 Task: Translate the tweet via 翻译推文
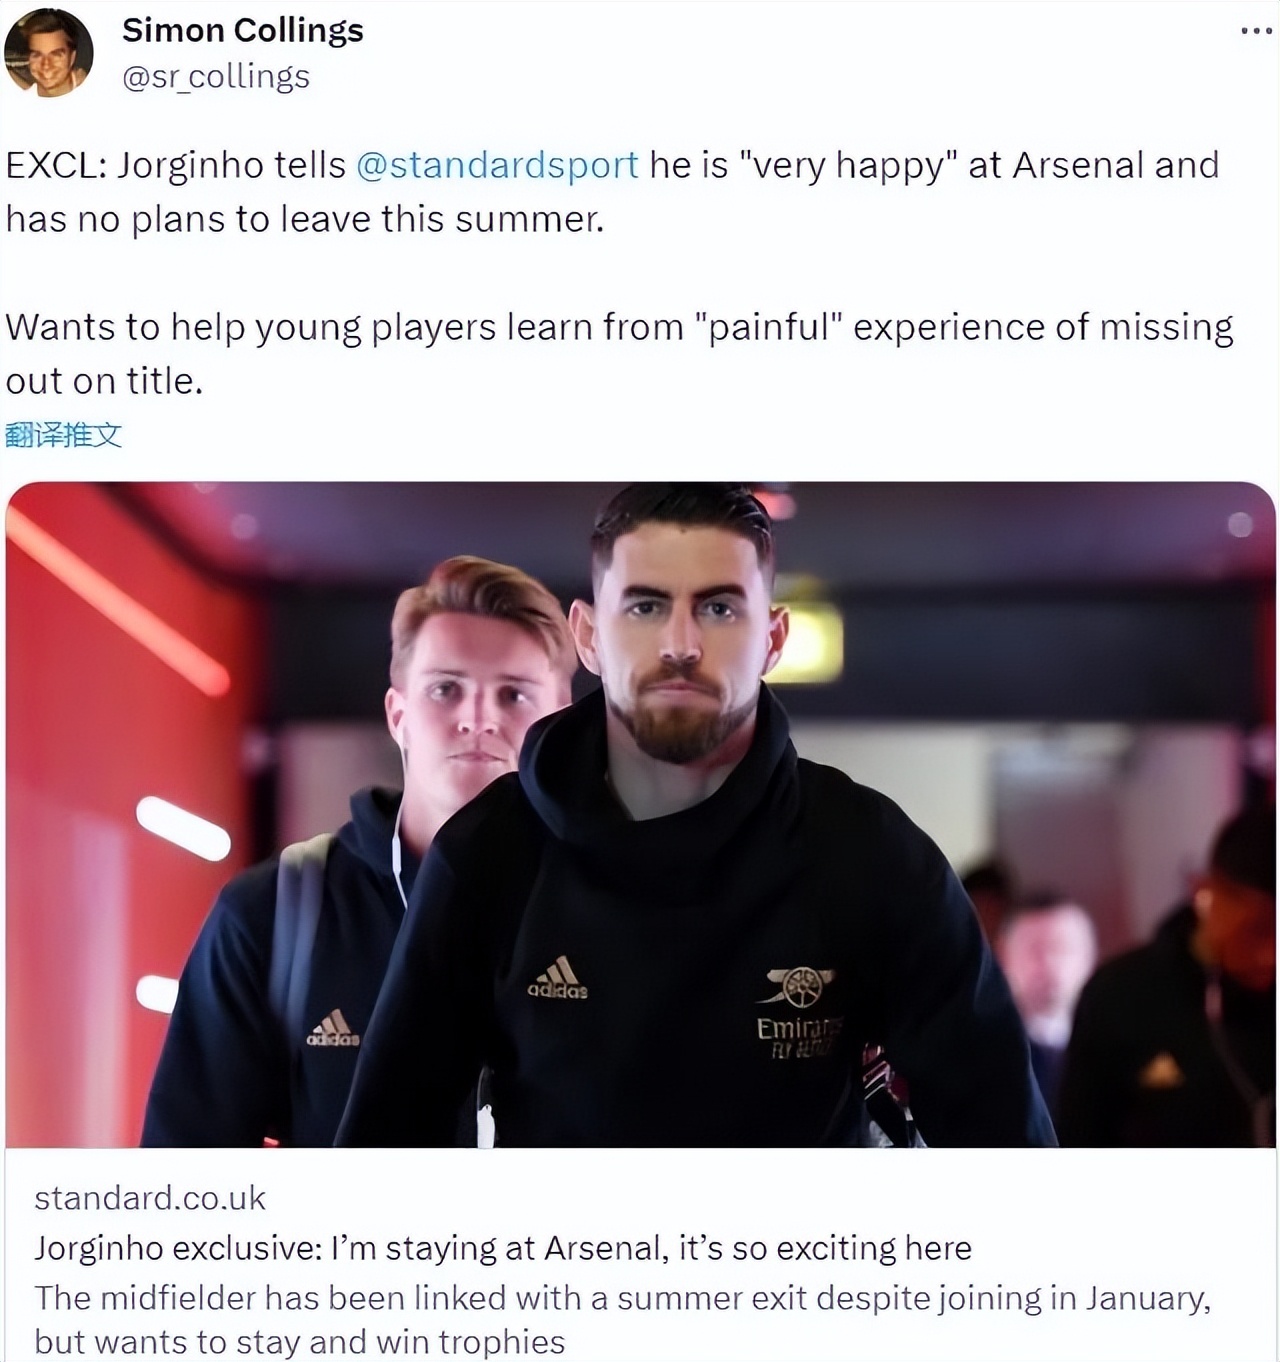(64, 435)
